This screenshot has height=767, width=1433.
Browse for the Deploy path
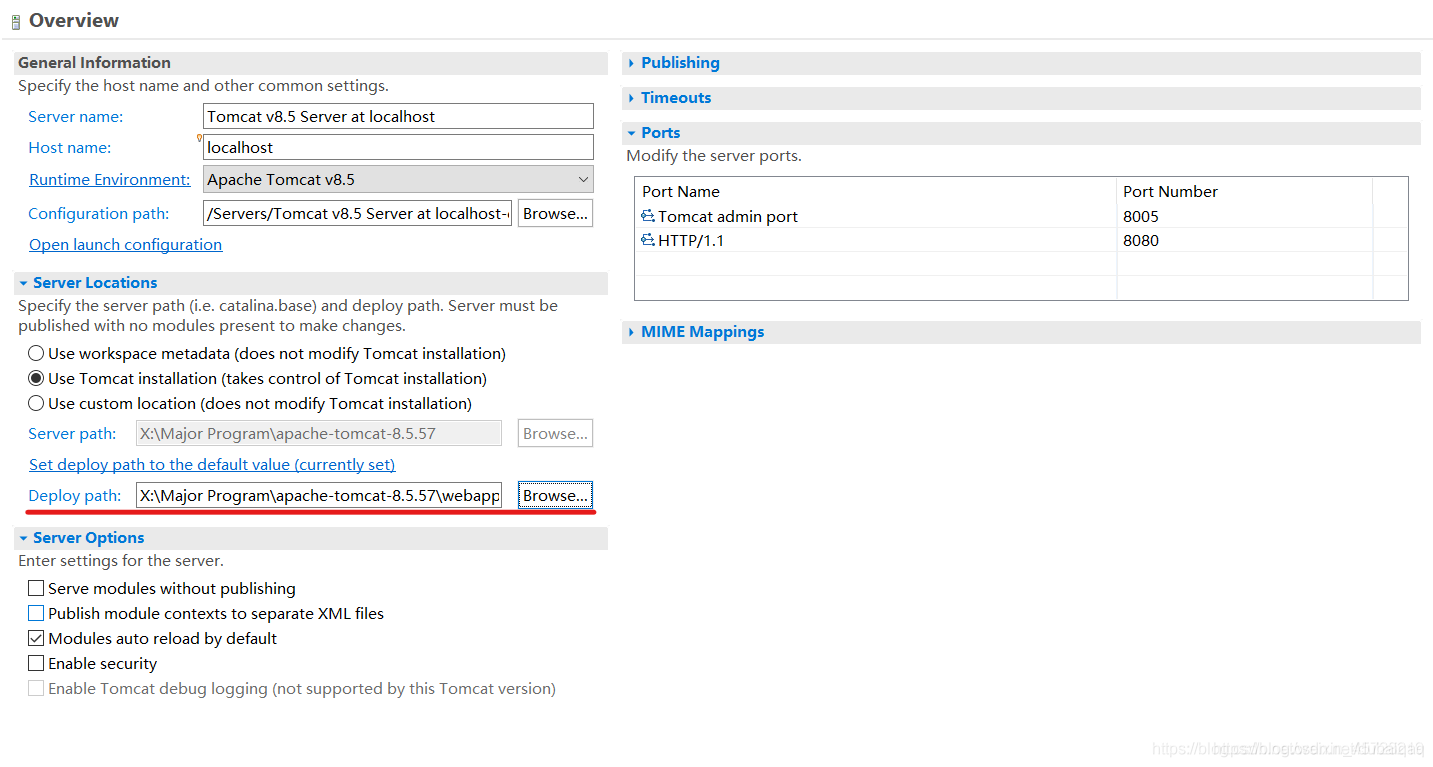point(556,495)
